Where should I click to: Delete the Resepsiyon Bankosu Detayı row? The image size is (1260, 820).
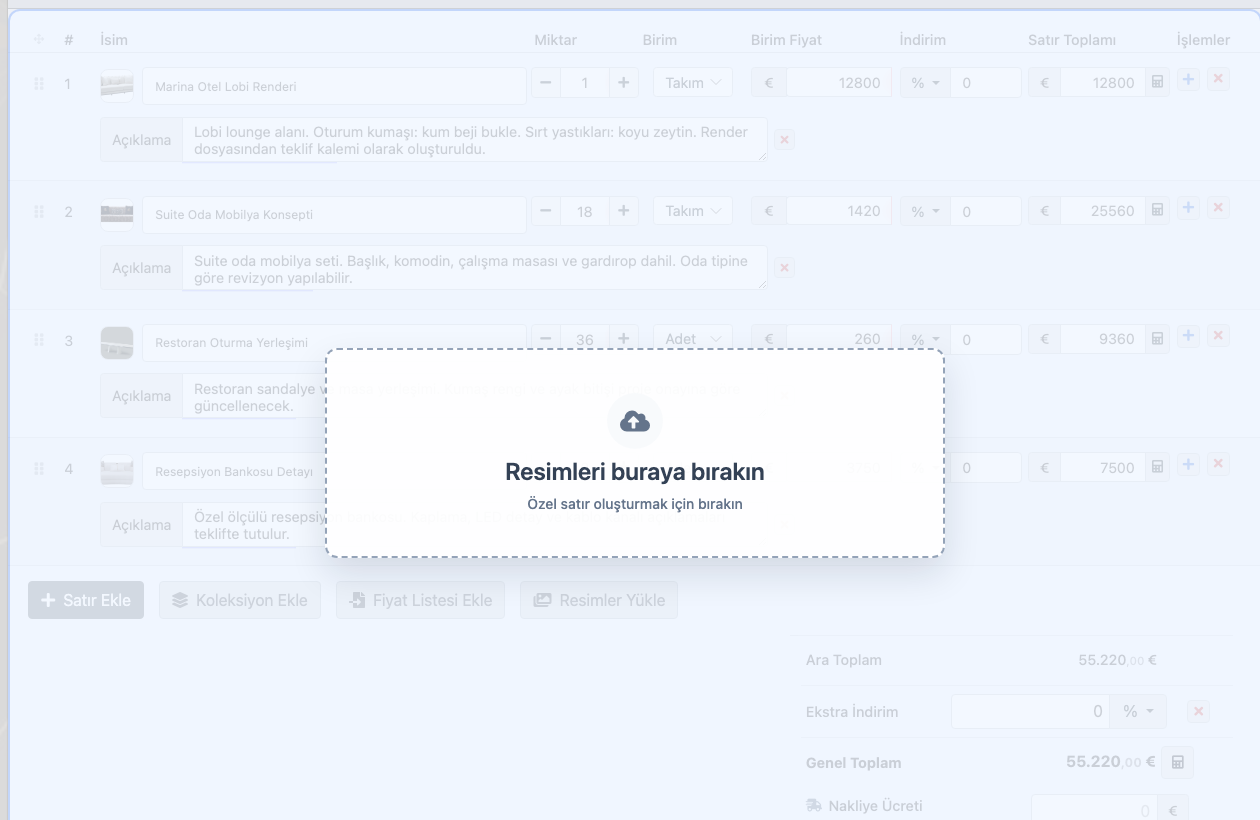coord(1218,463)
